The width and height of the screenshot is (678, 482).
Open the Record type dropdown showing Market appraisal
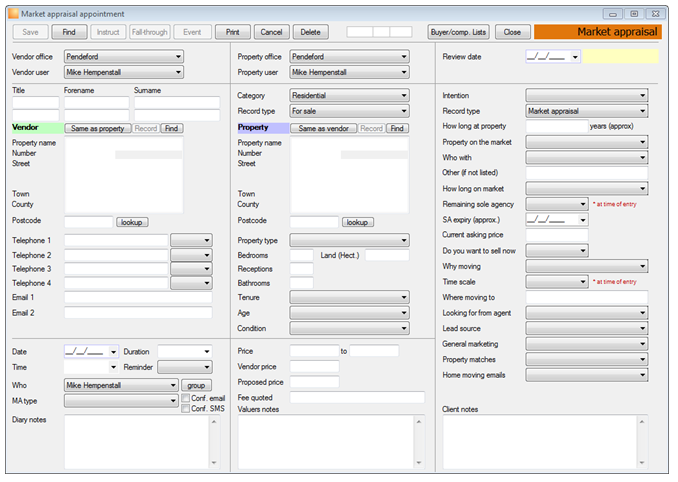click(587, 111)
